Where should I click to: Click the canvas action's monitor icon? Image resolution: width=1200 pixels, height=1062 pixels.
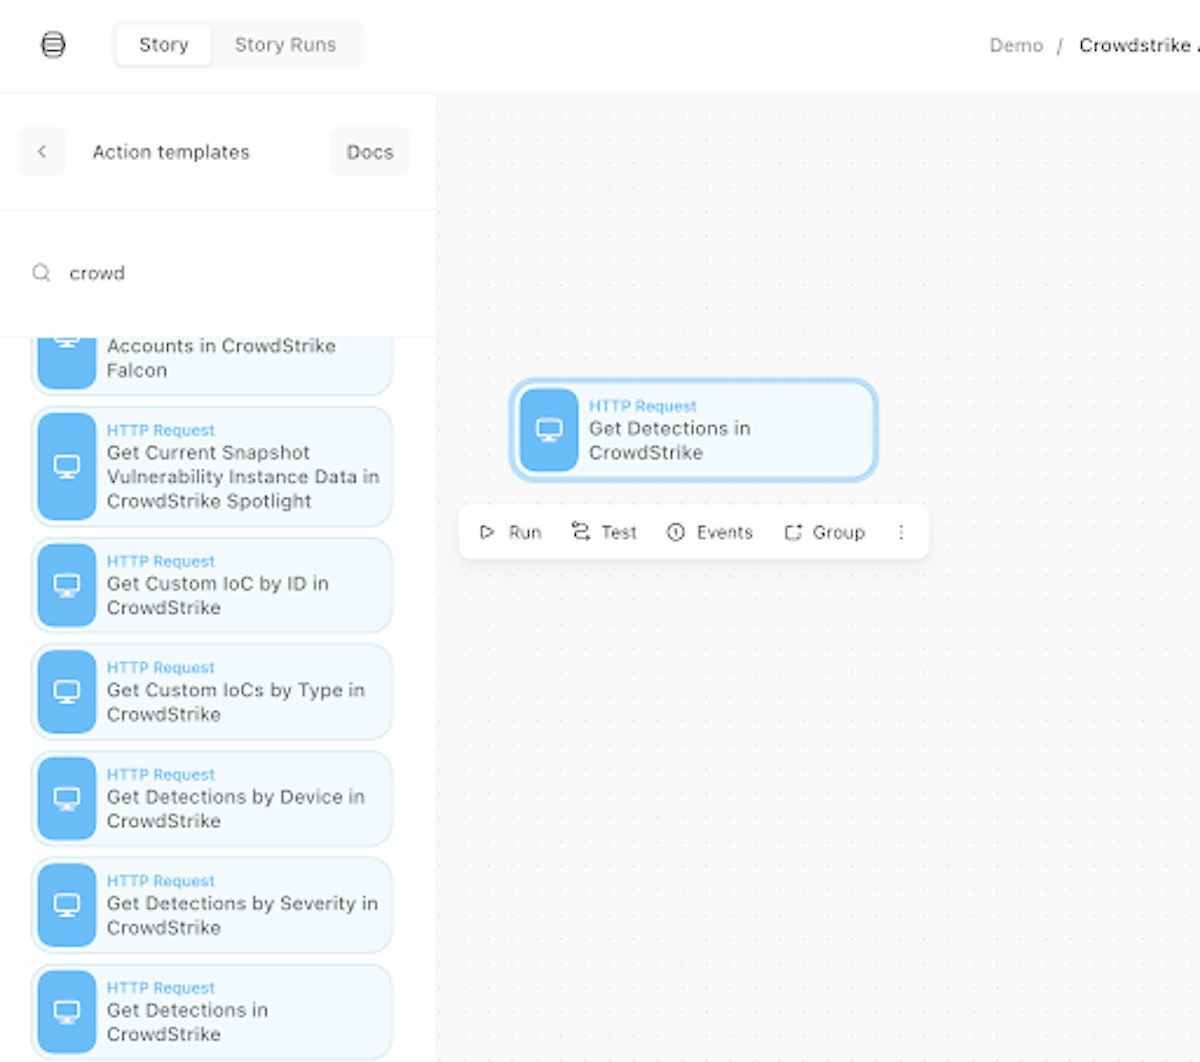(x=549, y=430)
